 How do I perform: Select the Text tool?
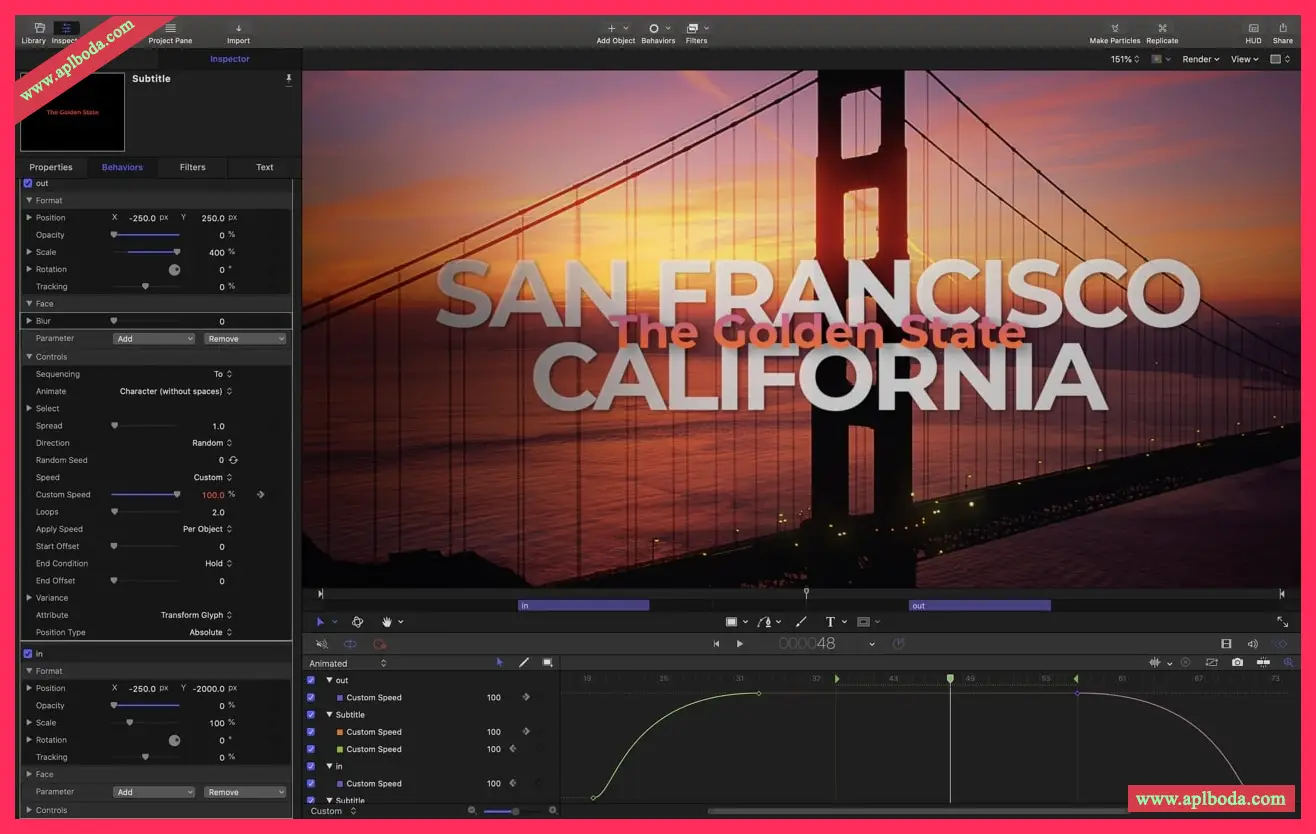point(830,622)
